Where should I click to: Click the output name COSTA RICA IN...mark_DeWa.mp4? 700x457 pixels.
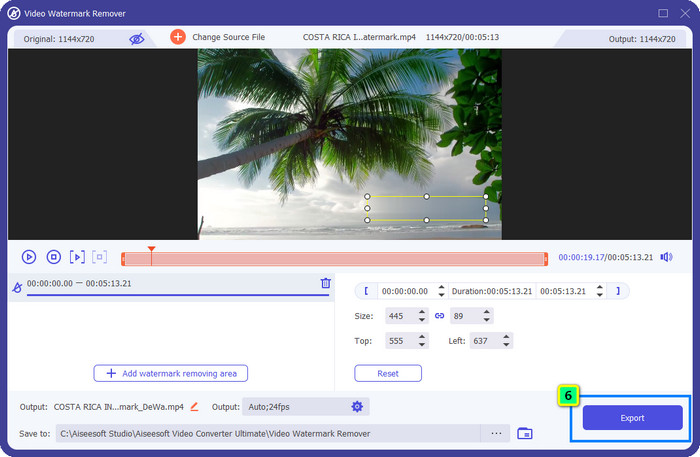119,407
